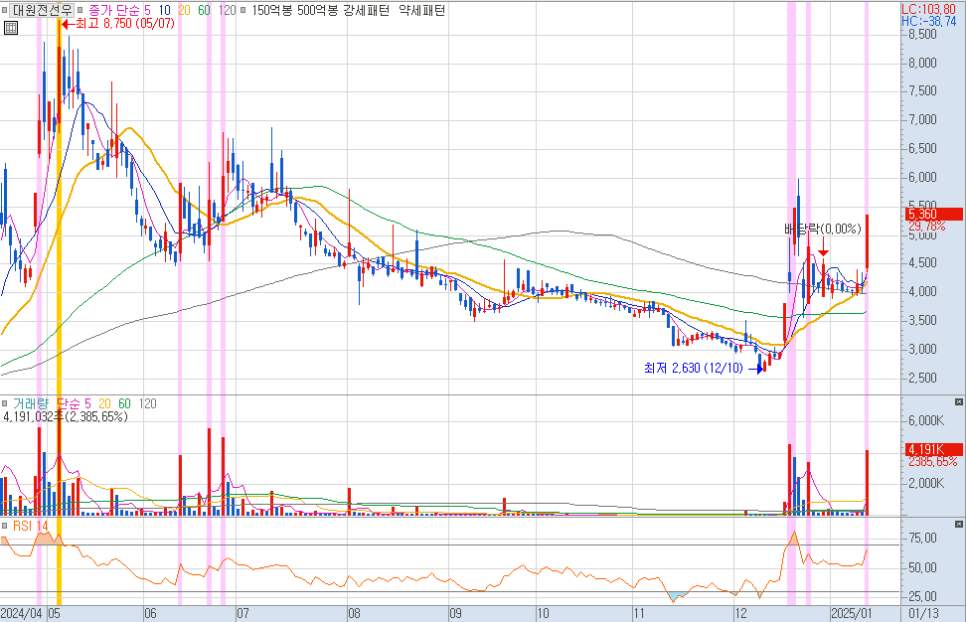The height and width of the screenshot is (622, 966).
Task: Click the 약세패턴 pattern label
Action: coord(422,10)
